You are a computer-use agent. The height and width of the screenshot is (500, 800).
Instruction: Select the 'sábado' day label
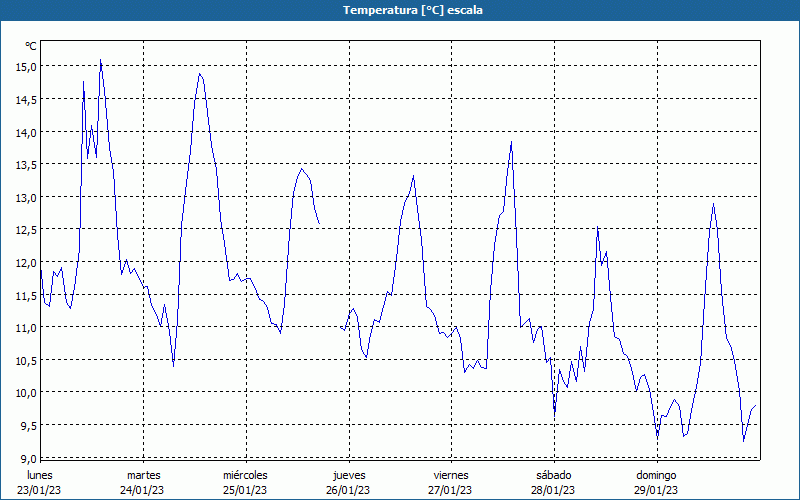(554, 475)
